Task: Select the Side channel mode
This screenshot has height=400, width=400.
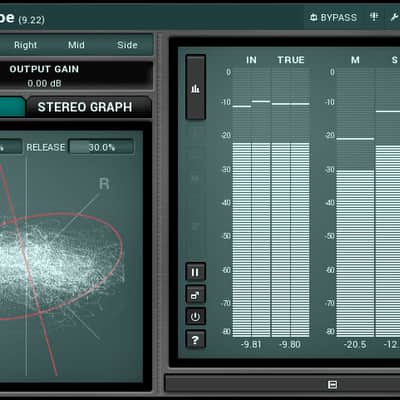Action: pyautogui.click(x=127, y=45)
